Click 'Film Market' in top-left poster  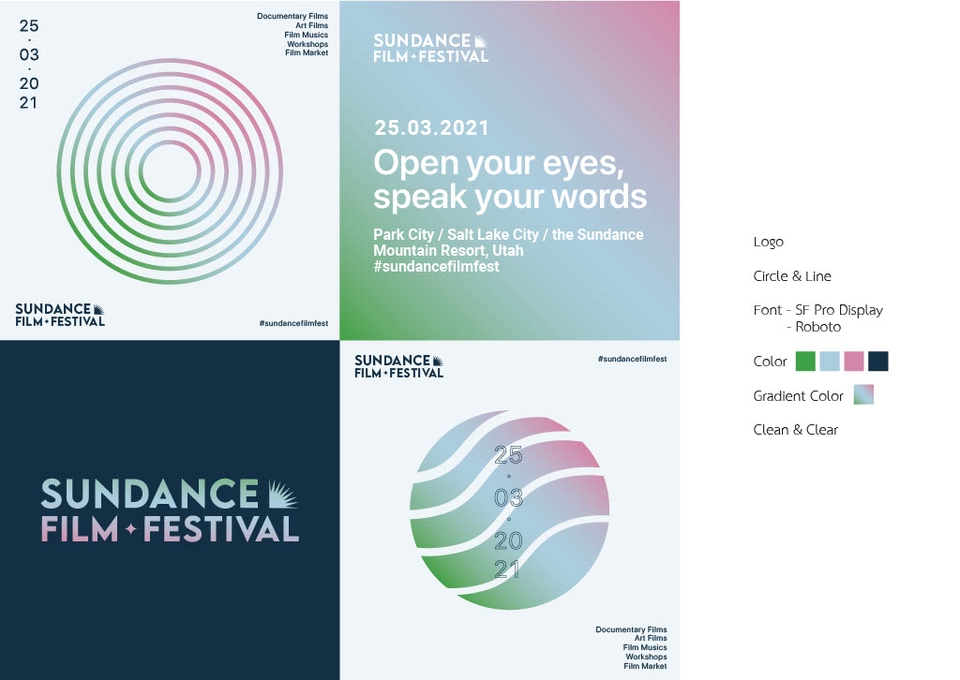[307, 53]
